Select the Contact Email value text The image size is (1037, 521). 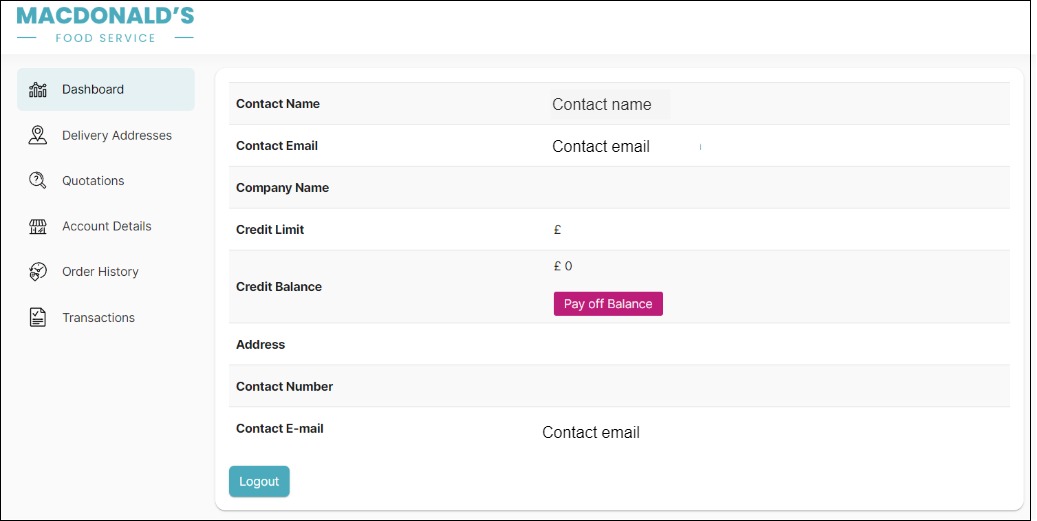click(601, 146)
